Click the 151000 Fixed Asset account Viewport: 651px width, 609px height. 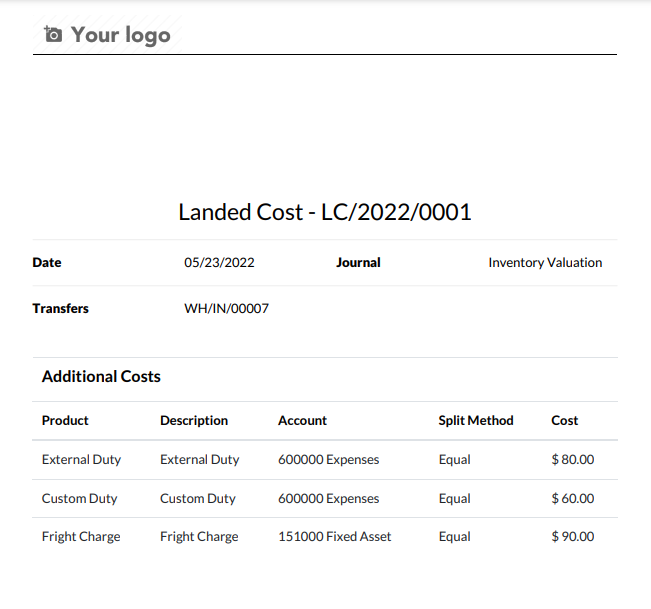click(335, 536)
